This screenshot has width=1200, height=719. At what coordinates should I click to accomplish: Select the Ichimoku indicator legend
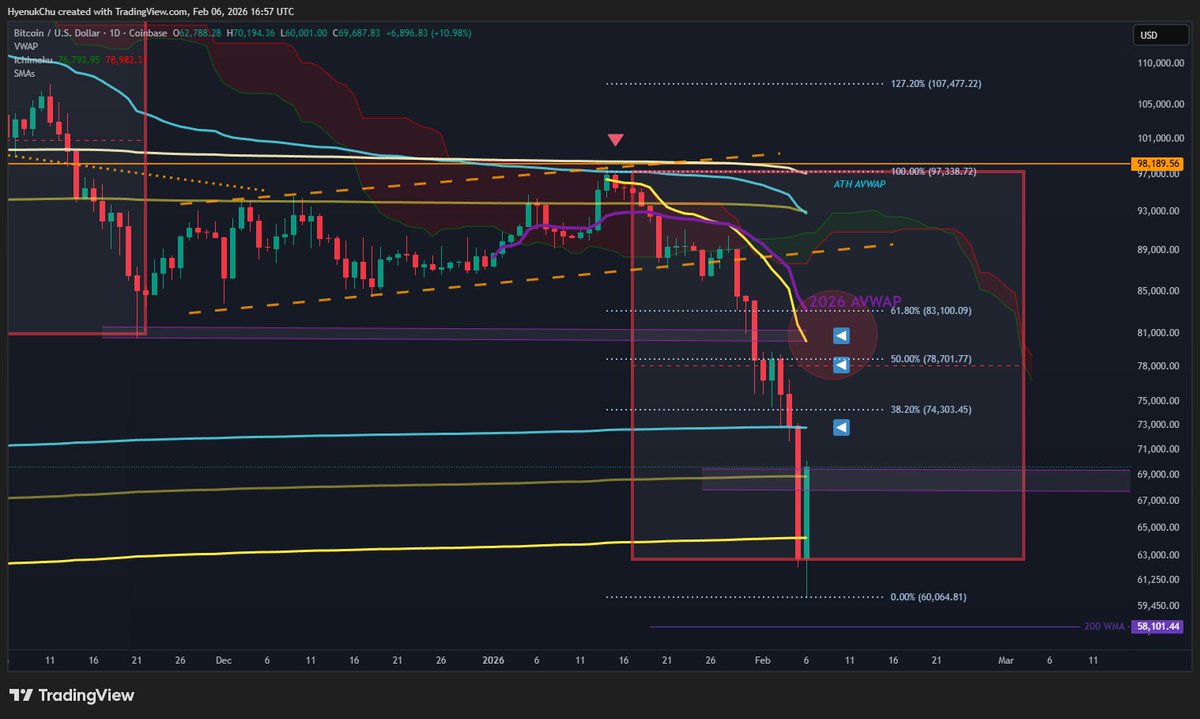tap(31, 58)
